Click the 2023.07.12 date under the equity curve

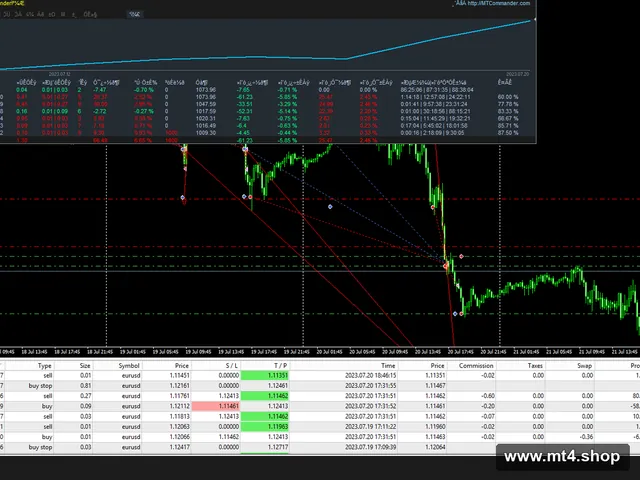[60, 74]
